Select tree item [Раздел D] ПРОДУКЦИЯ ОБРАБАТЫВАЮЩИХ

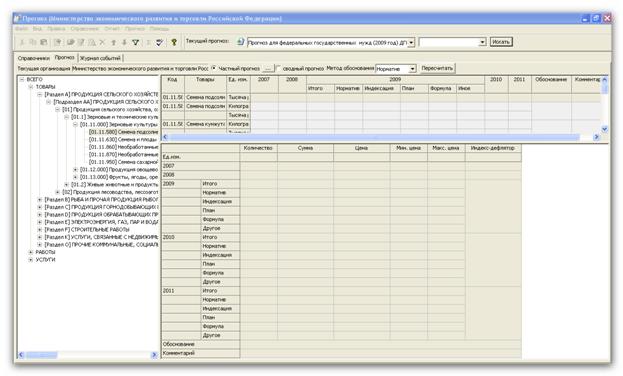[101, 215]
